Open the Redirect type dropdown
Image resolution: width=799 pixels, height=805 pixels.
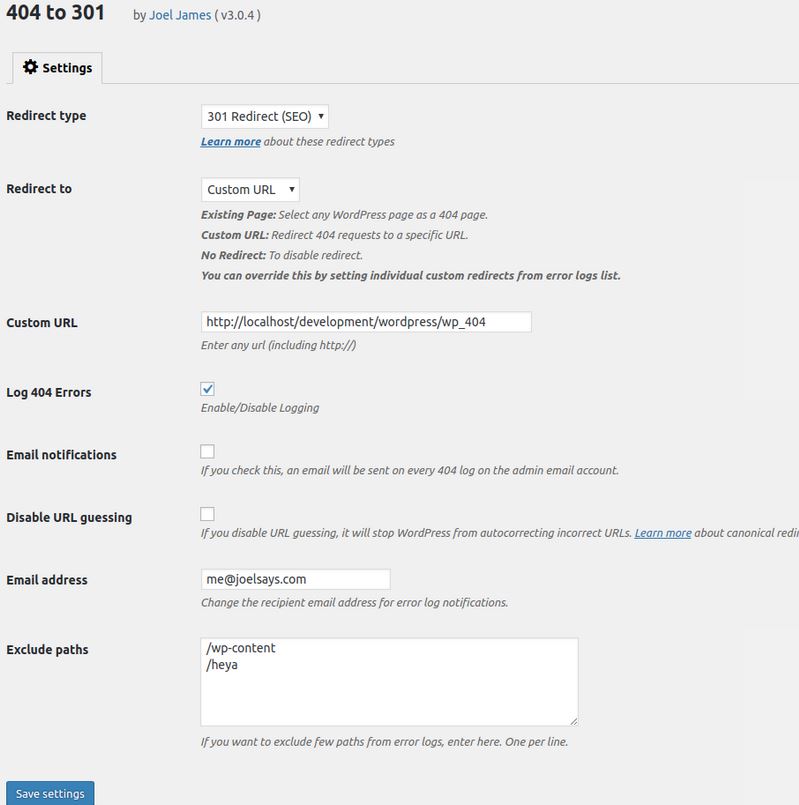point(264,117)
